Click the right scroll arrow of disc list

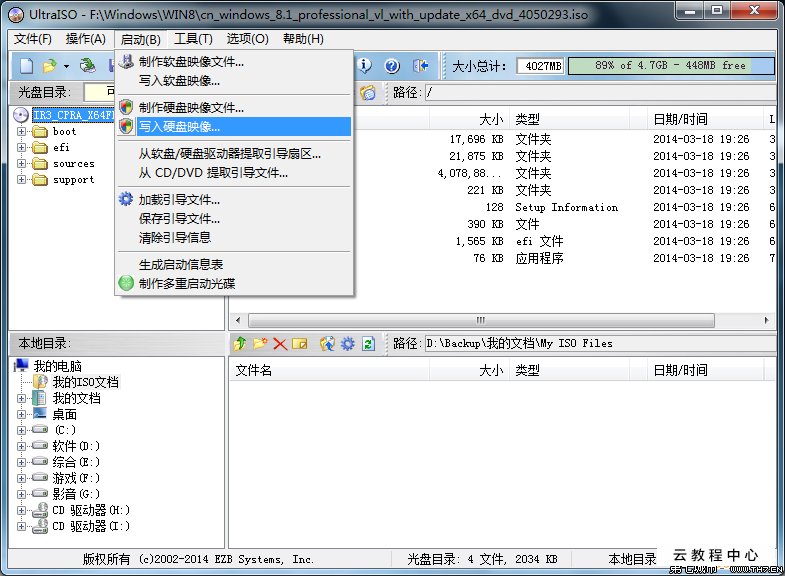pos(766,320)
